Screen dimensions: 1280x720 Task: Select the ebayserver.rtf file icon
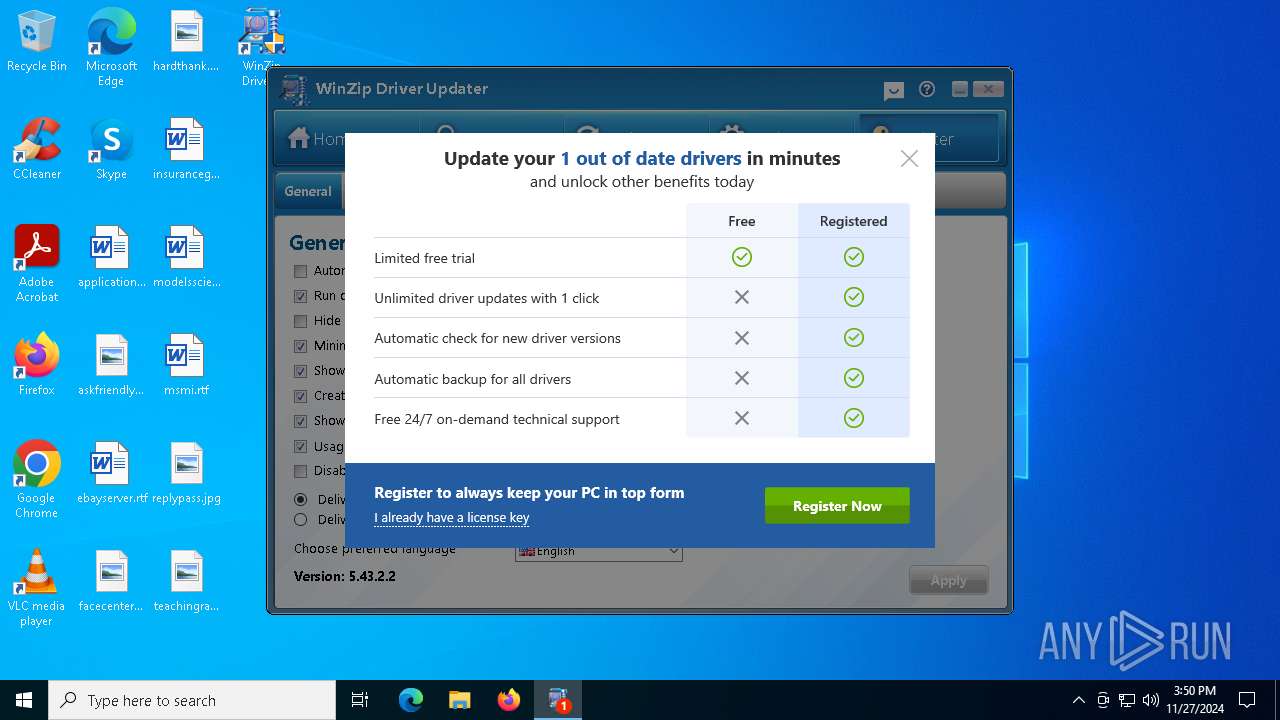click(x=111, y=473)
